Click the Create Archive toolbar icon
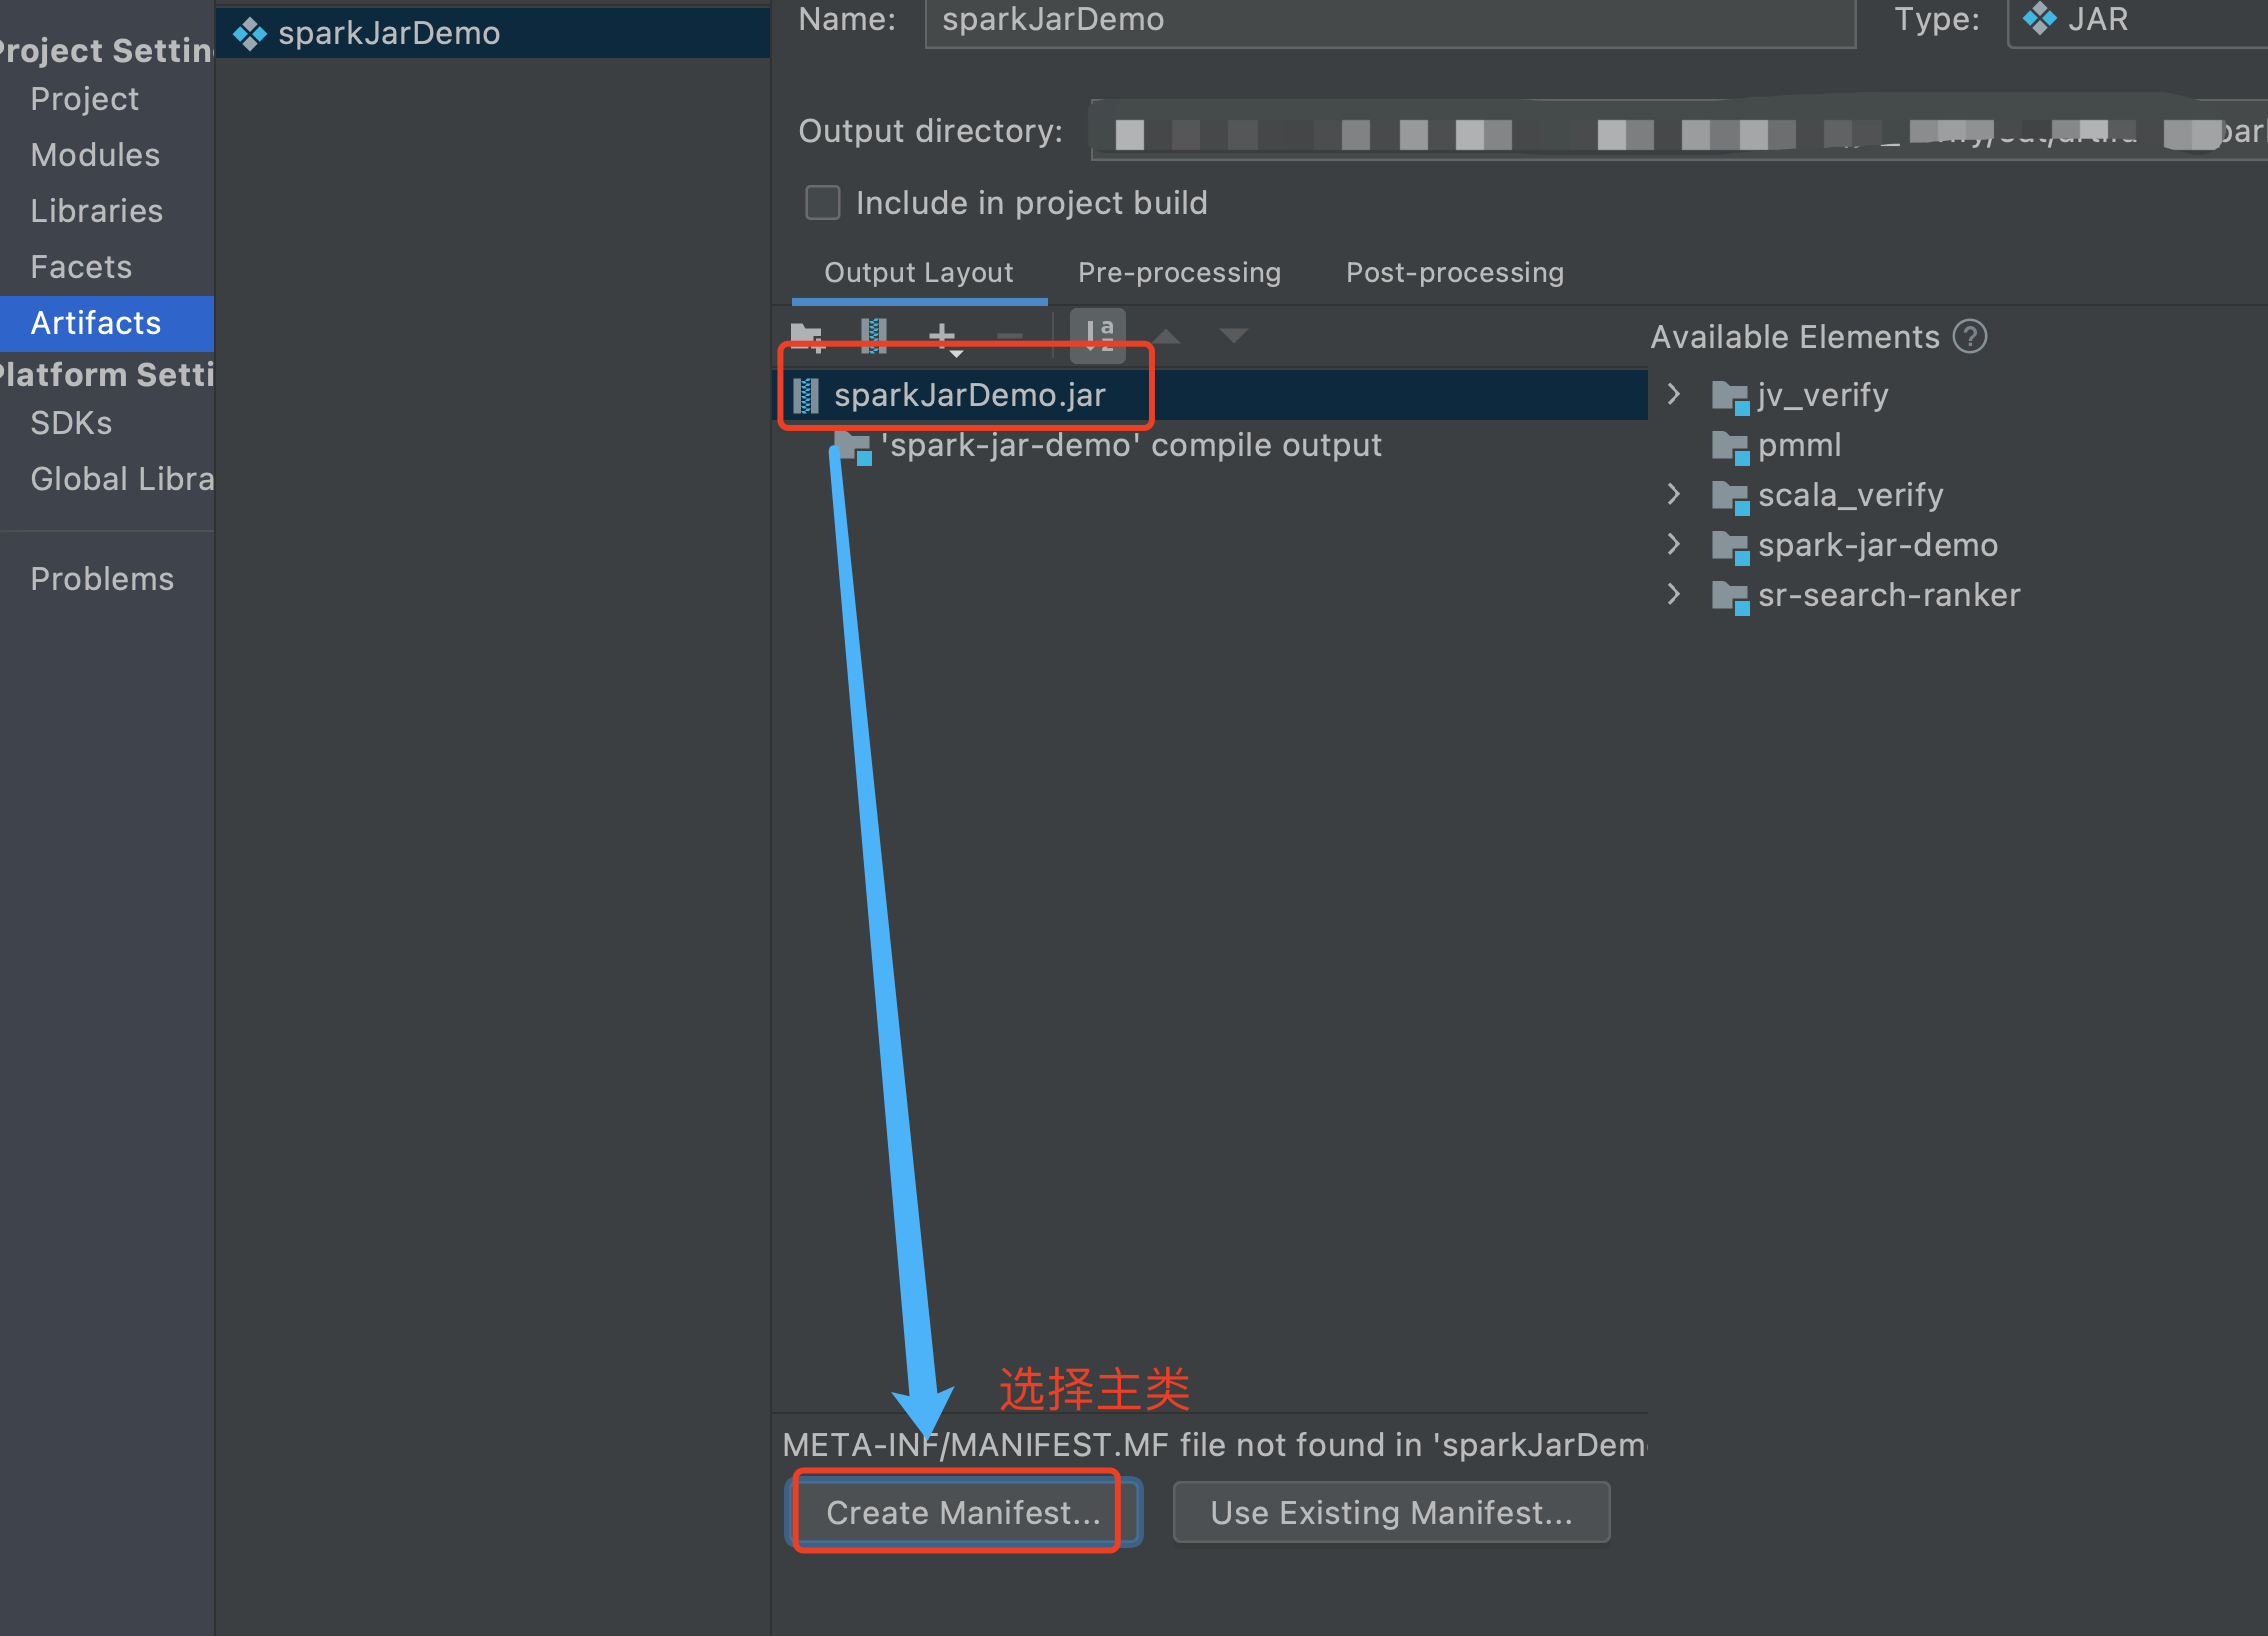The image size is (2268, 1636). point(873,336)
